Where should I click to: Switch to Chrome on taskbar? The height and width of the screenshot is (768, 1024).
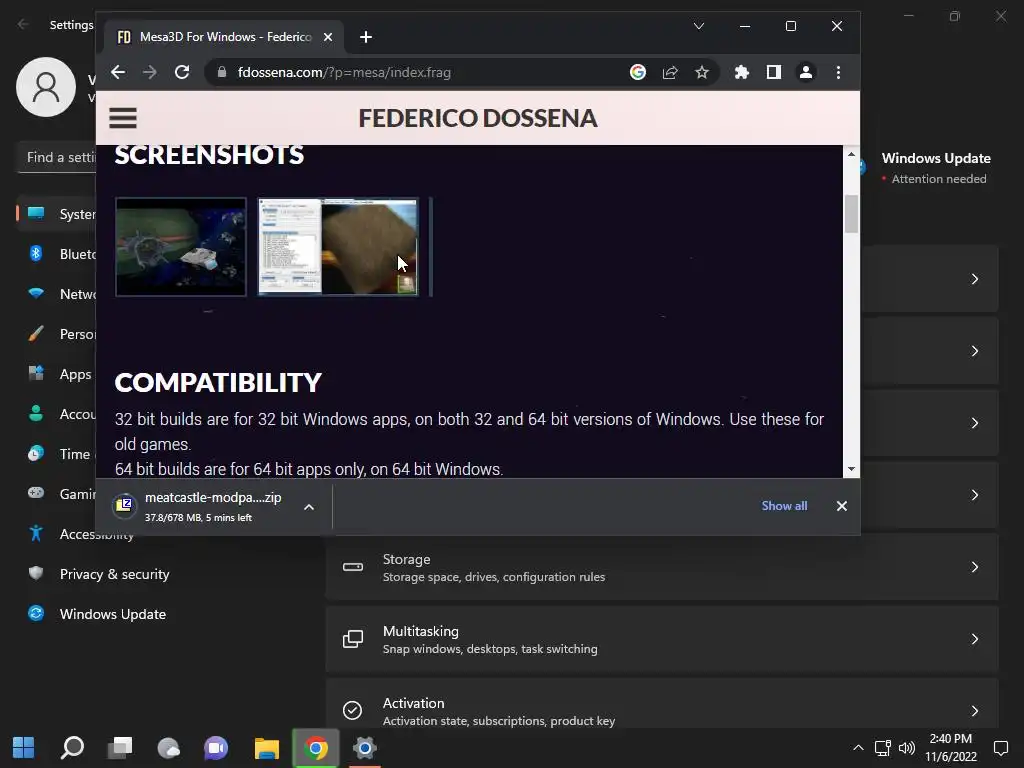[x=315, y=748]
